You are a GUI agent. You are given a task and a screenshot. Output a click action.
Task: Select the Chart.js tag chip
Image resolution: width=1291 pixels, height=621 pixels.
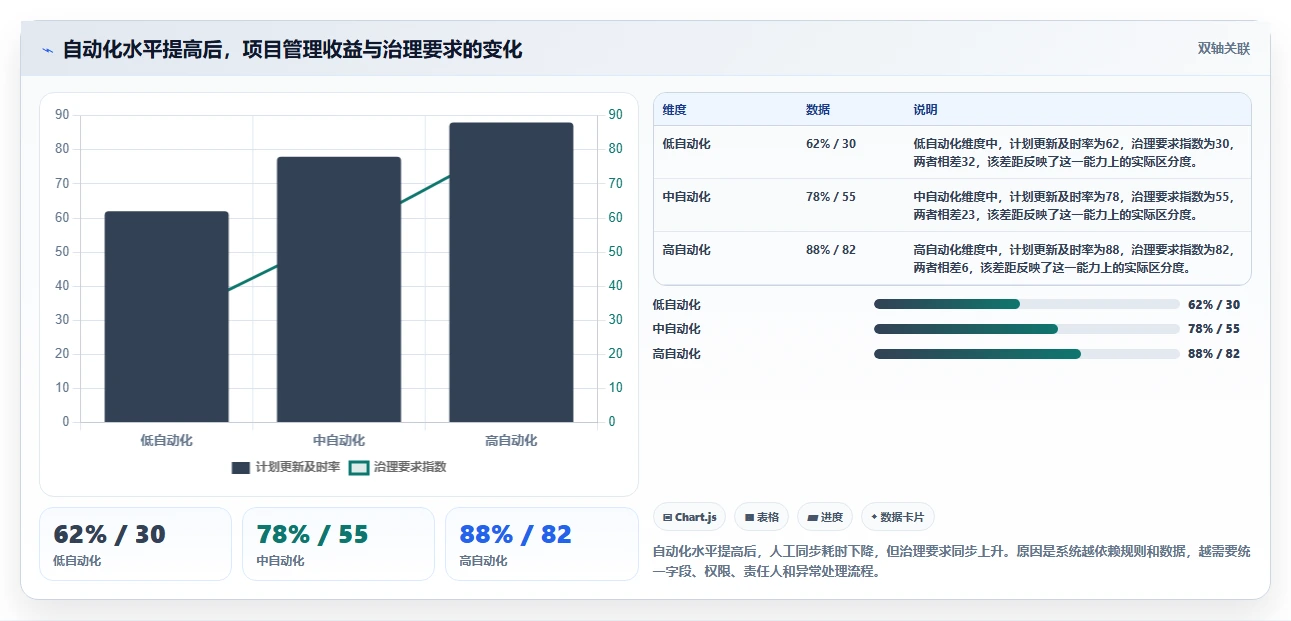(690, 517)
